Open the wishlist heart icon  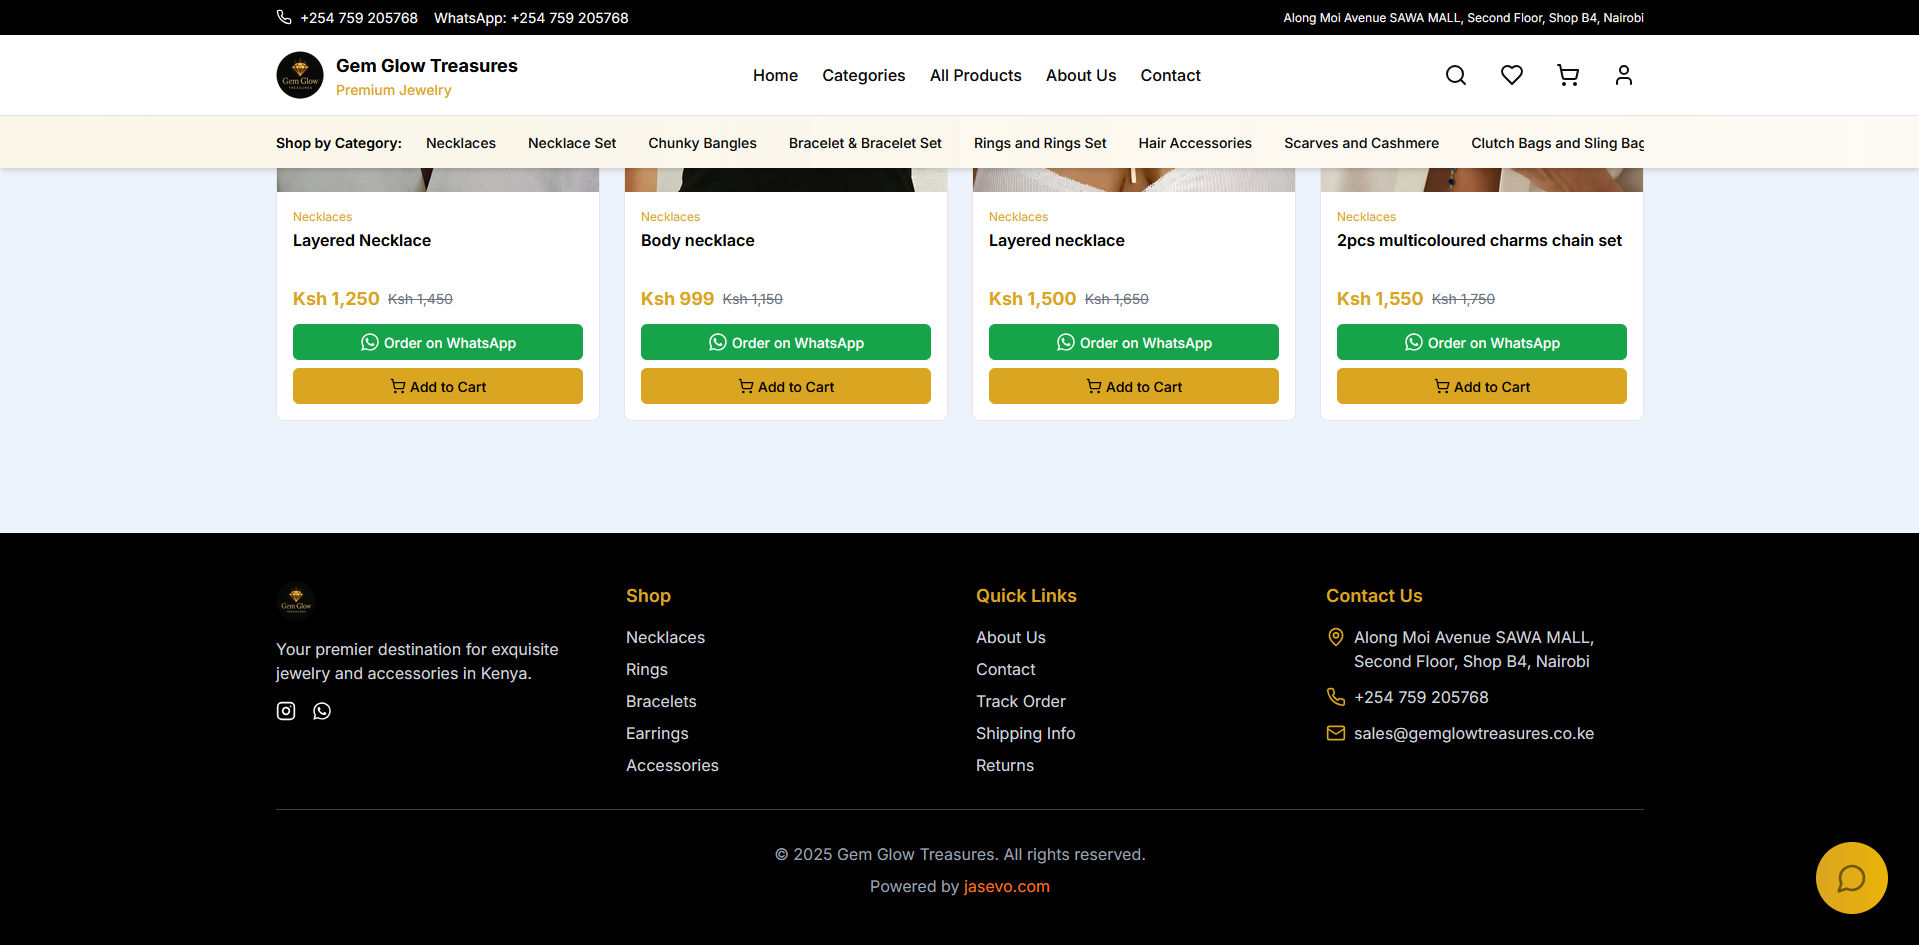(x=1512, y=75)
